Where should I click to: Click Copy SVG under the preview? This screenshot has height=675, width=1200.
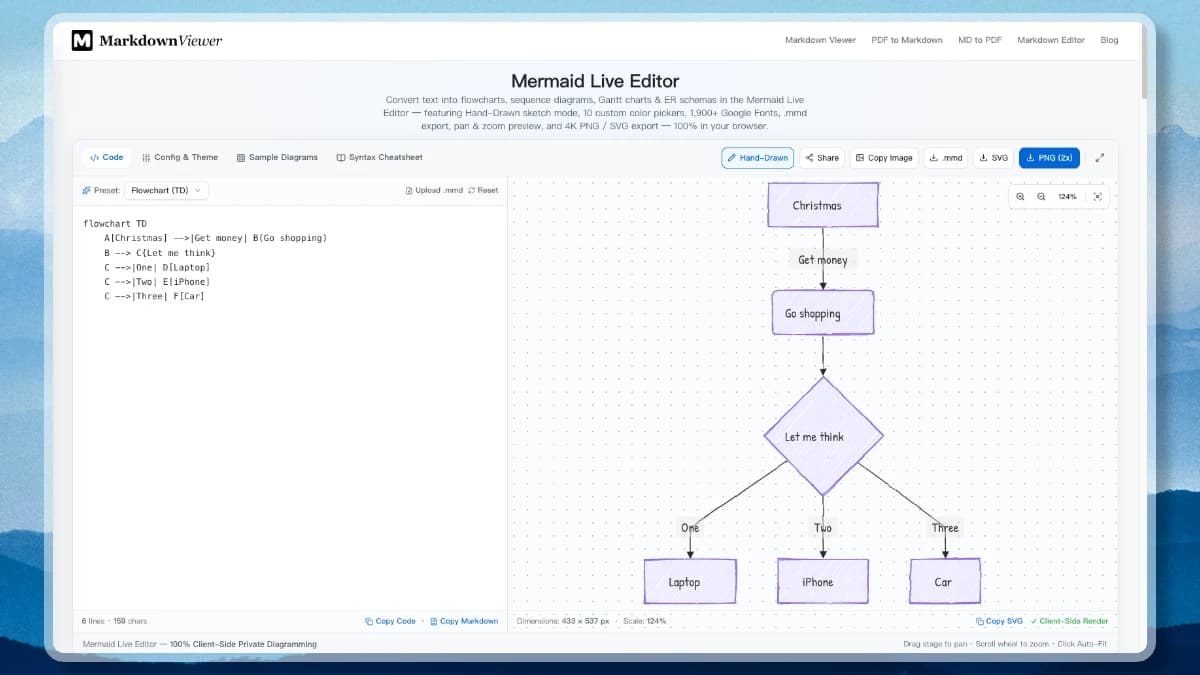pyautogui.click(x=1000, y=621)
